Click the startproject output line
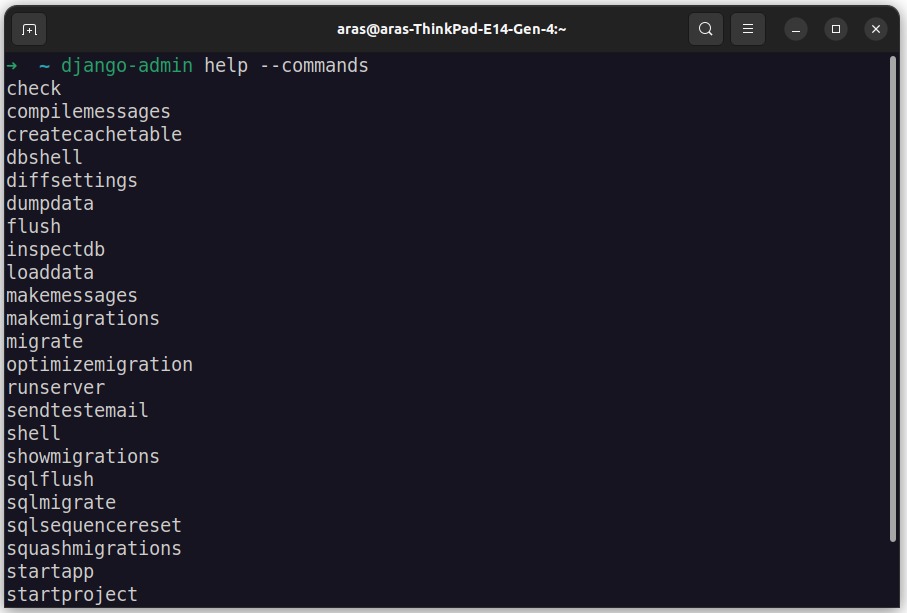The height and width of the screenshot is (613, 907). 72,594
